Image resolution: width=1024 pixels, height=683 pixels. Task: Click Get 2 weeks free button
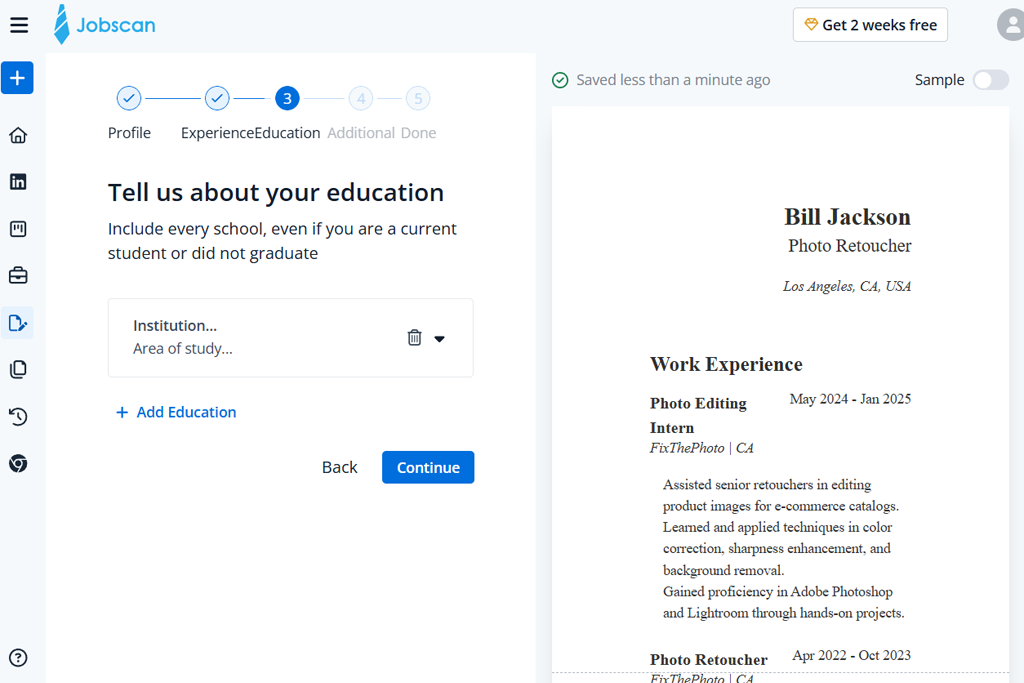tap(870, 25)
